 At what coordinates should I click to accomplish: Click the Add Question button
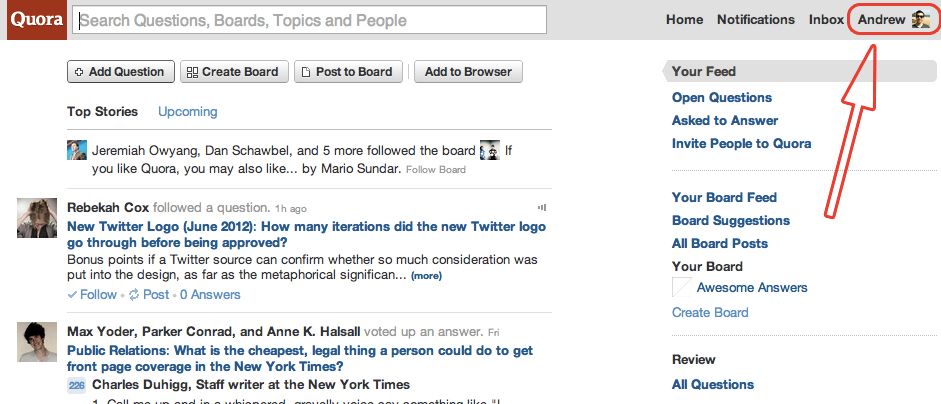point(121,72)
